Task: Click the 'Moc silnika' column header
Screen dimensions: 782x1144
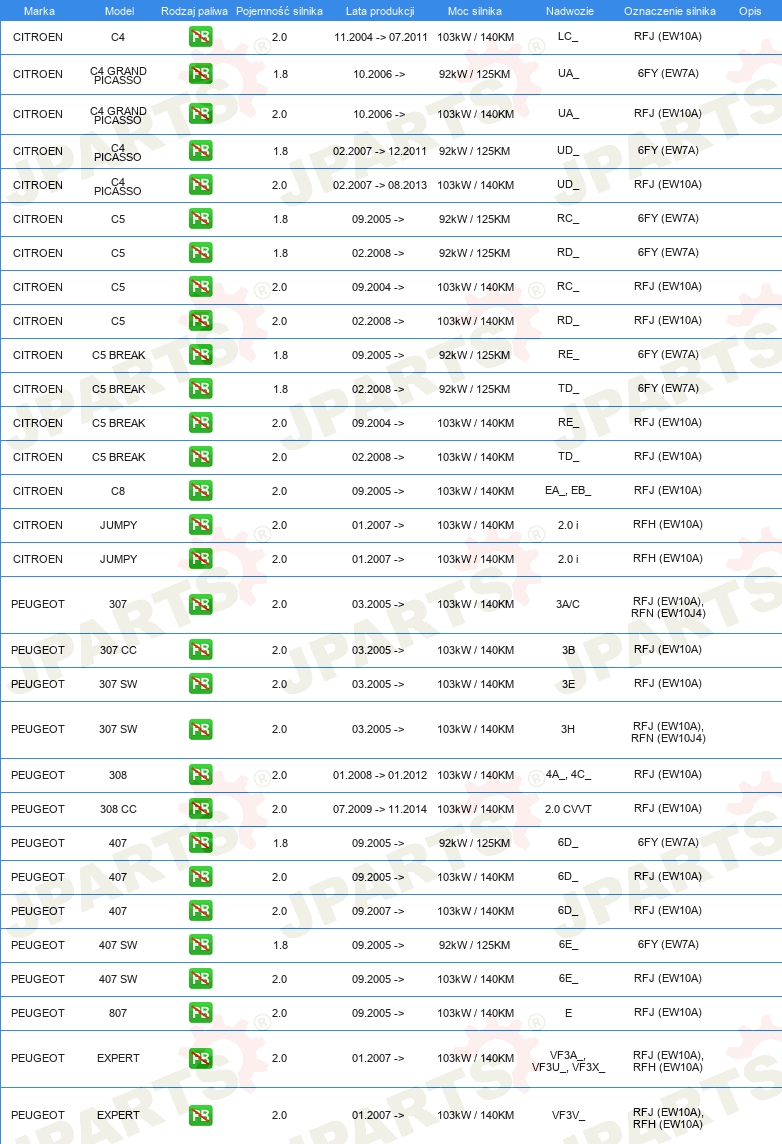Action: coord(475,11)
